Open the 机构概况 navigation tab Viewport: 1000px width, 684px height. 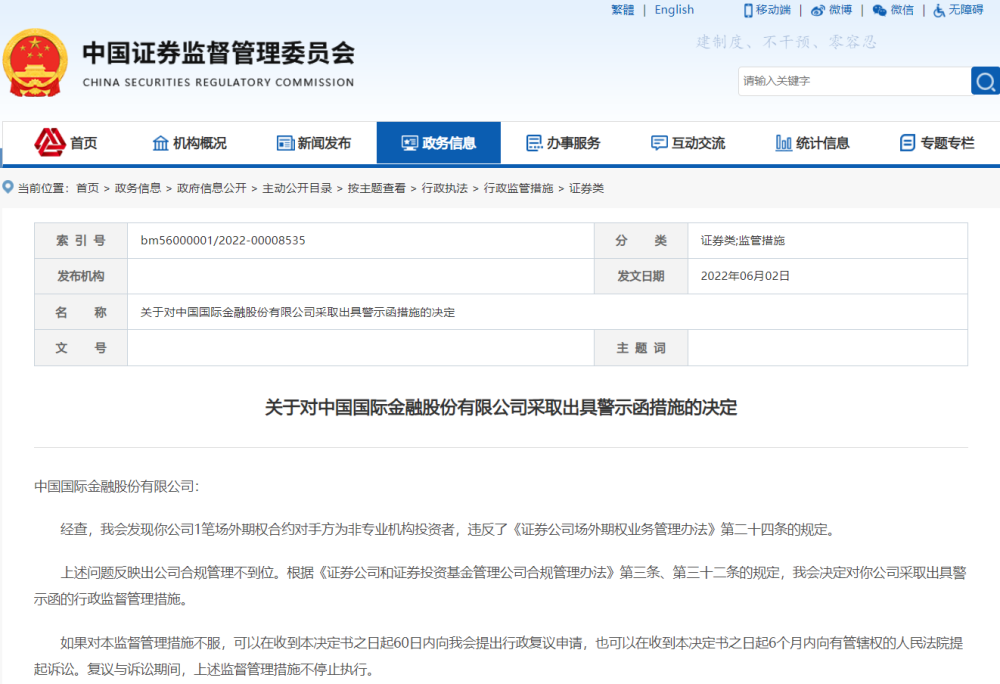(x=189, y=143)
